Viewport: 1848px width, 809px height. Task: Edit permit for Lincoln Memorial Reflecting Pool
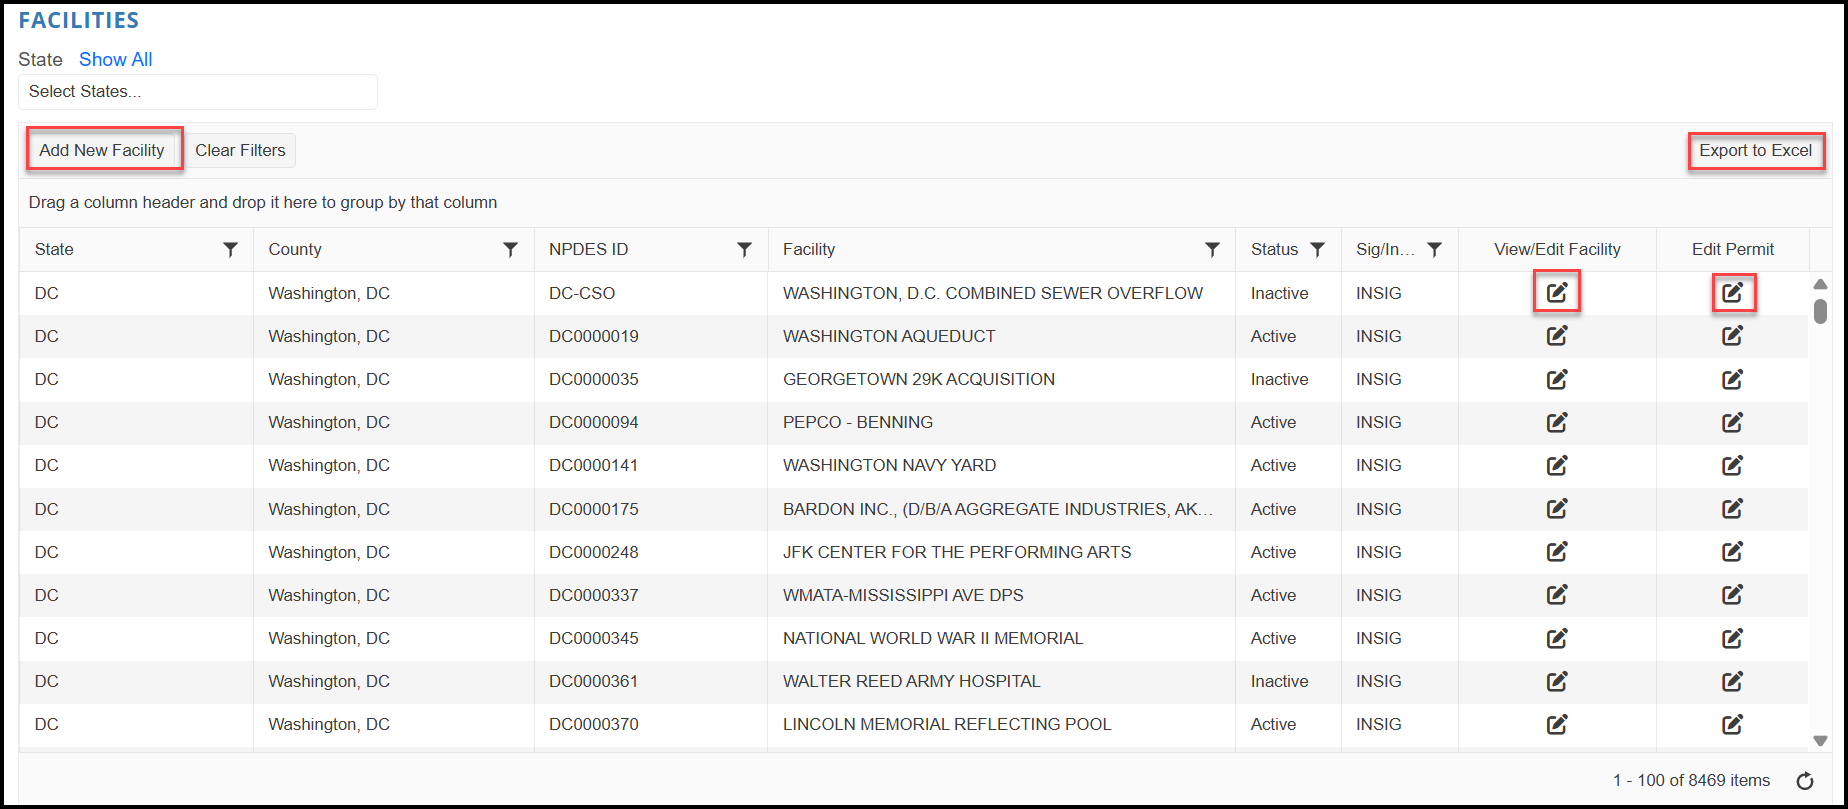click(x=1733, y=724)
